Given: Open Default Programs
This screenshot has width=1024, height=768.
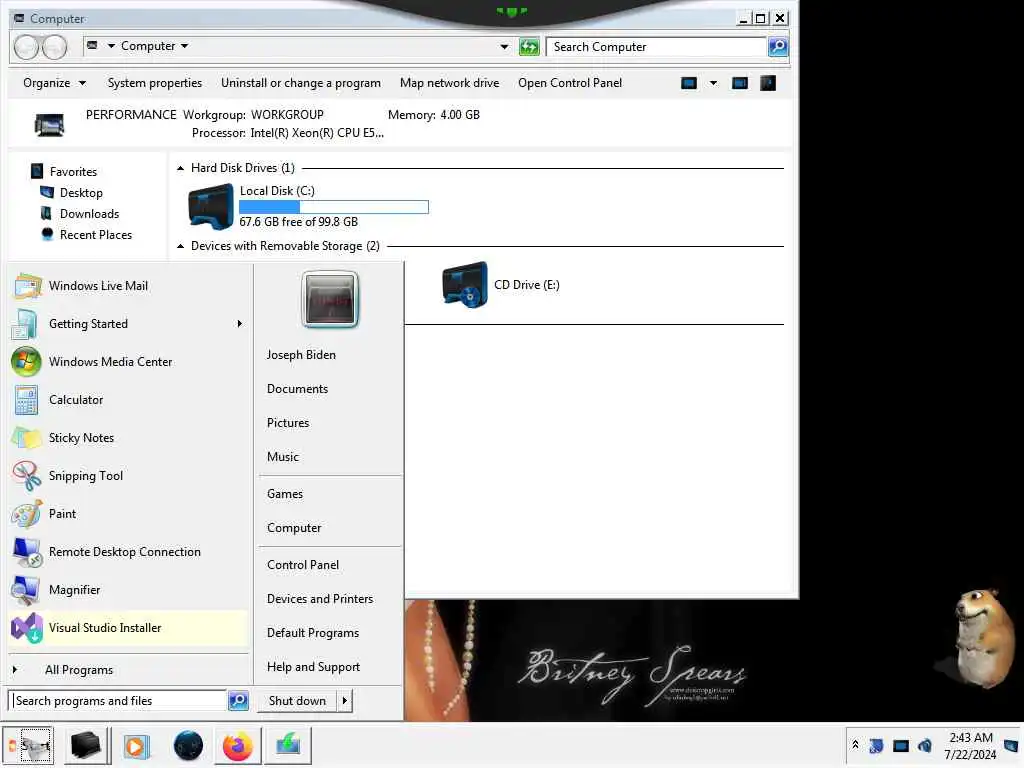Looking at the screenshot, I should coord(313,633).
